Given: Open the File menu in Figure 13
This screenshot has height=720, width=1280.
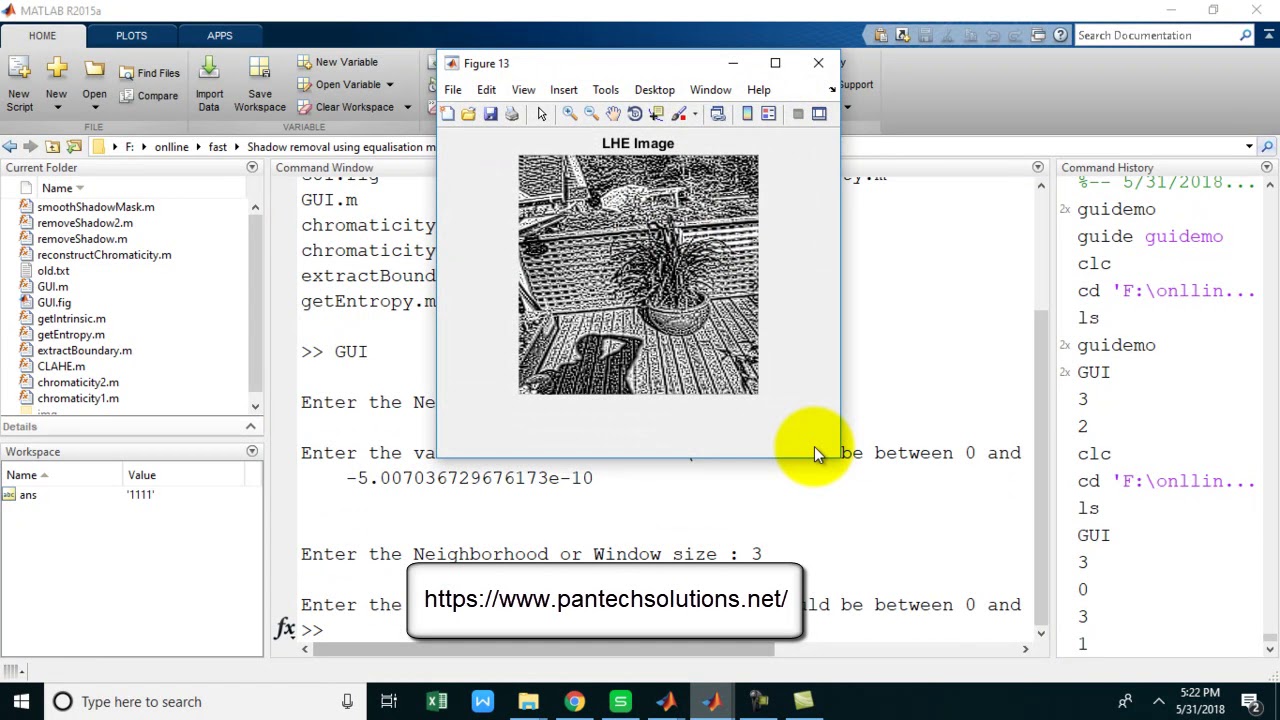Looking at the screenshot, I should coord(453,90).
